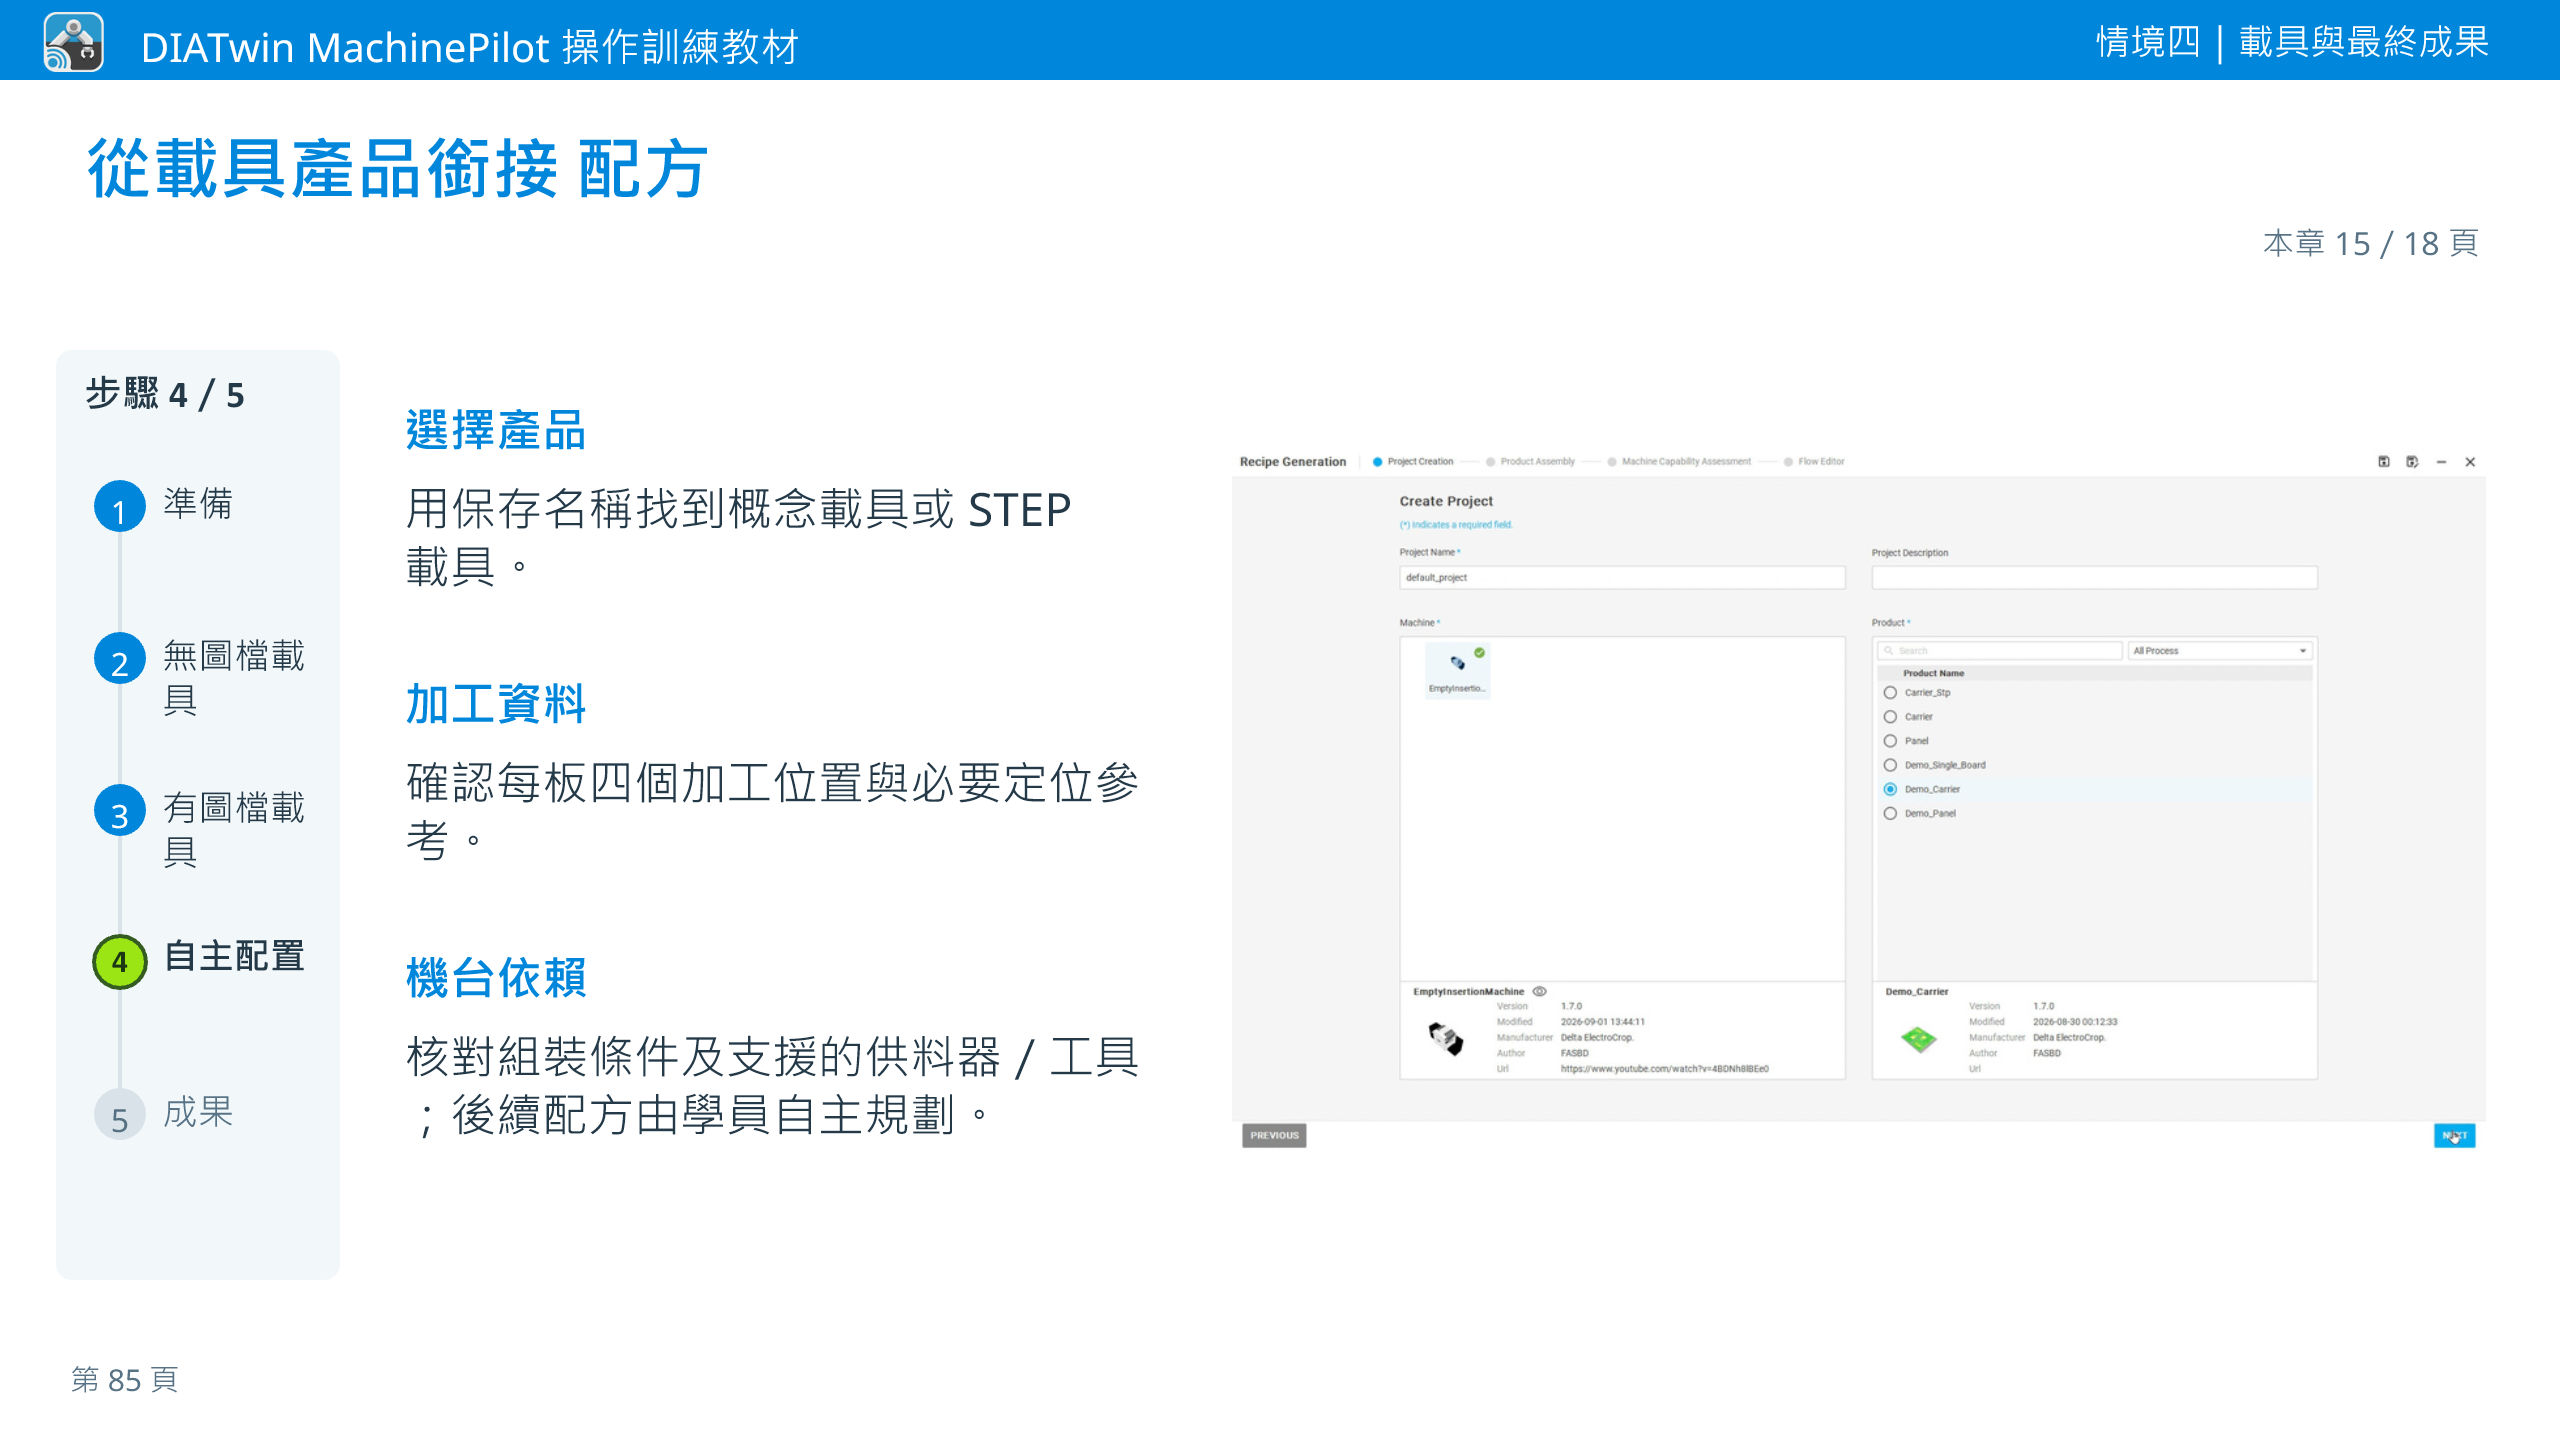2560x1440 pixels.
Task: Select the Demo_Carrier radio button
Action: (1890, 789)
